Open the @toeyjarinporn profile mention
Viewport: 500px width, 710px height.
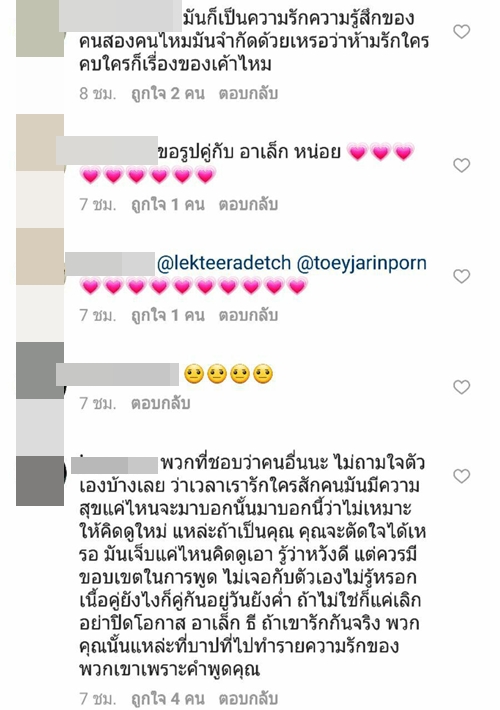pos(361,263)
